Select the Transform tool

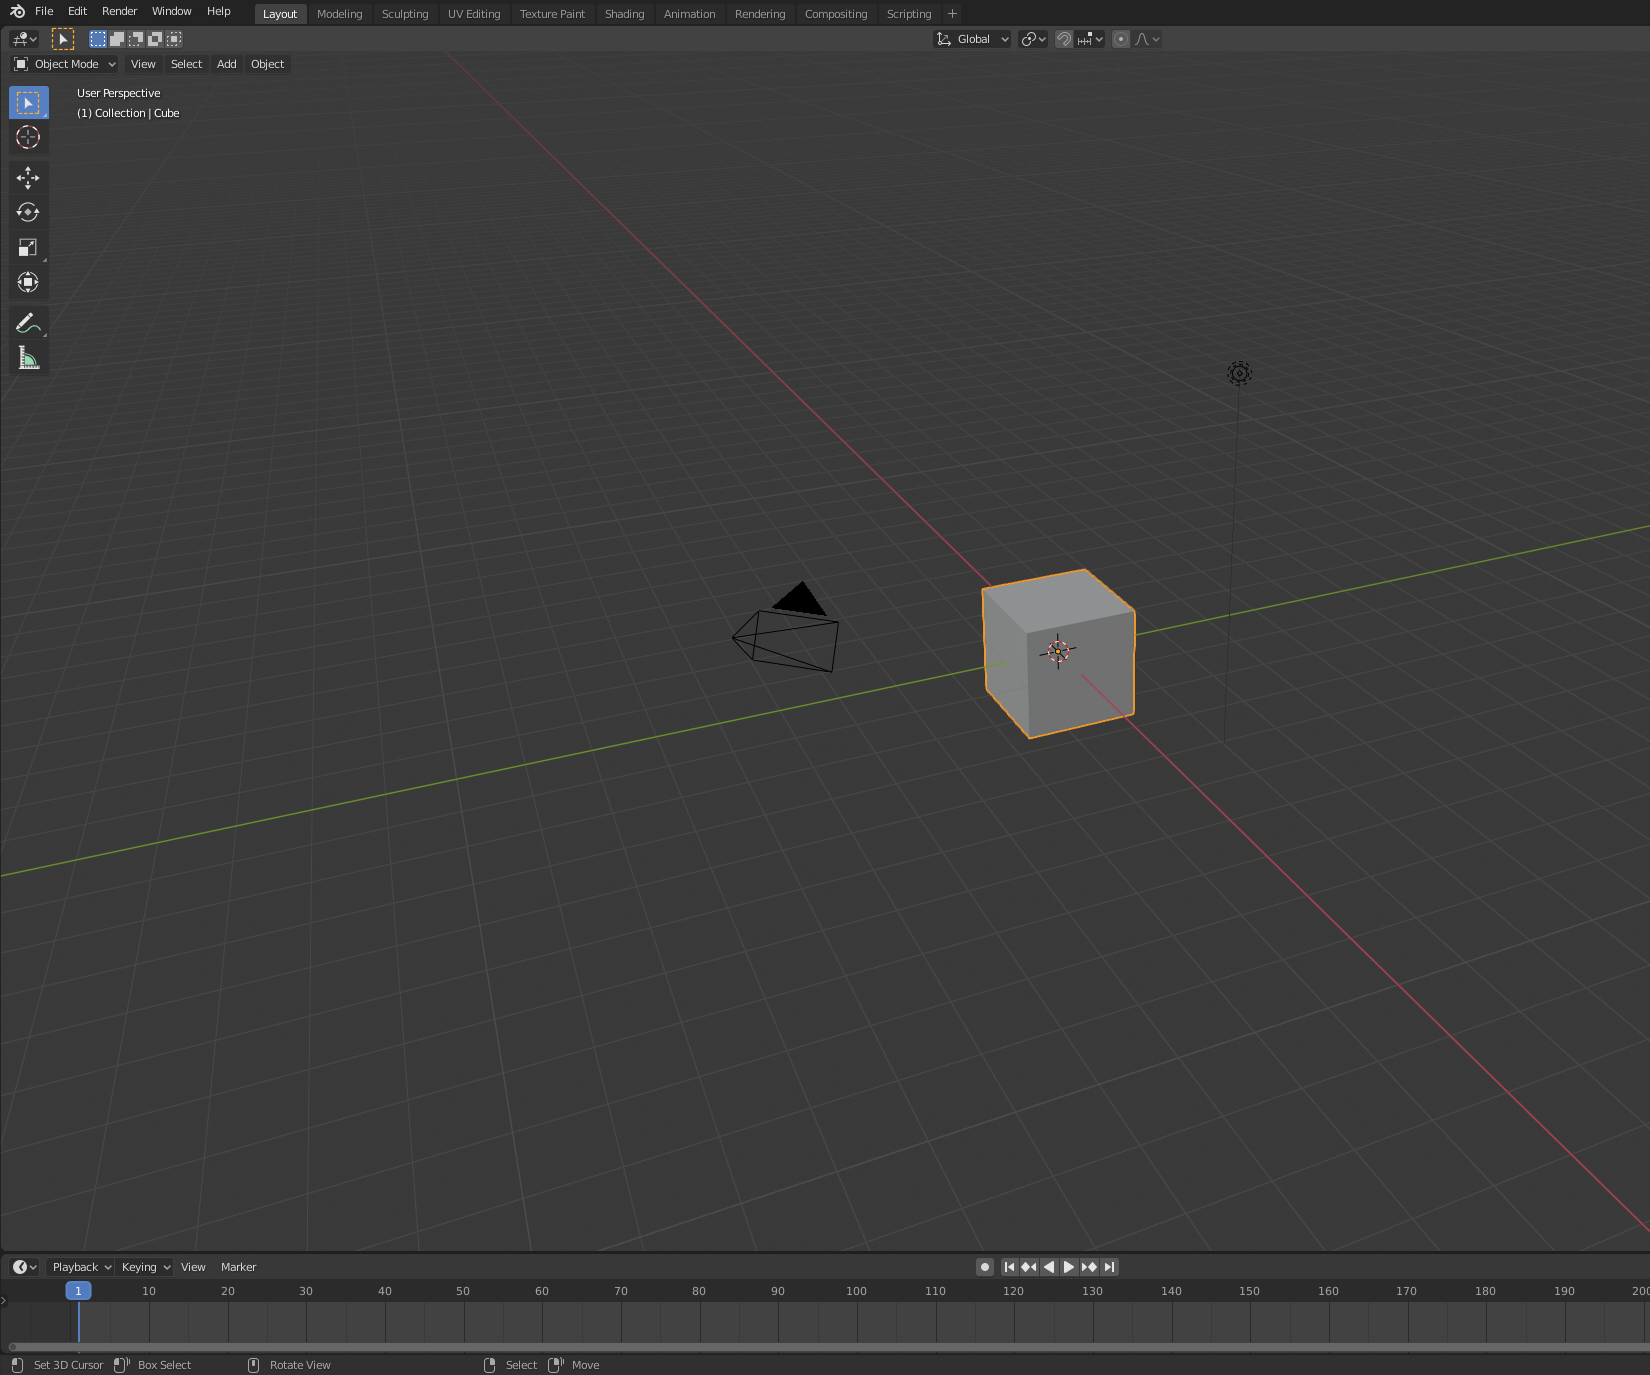pyautogui.click(x=28, y=282)
